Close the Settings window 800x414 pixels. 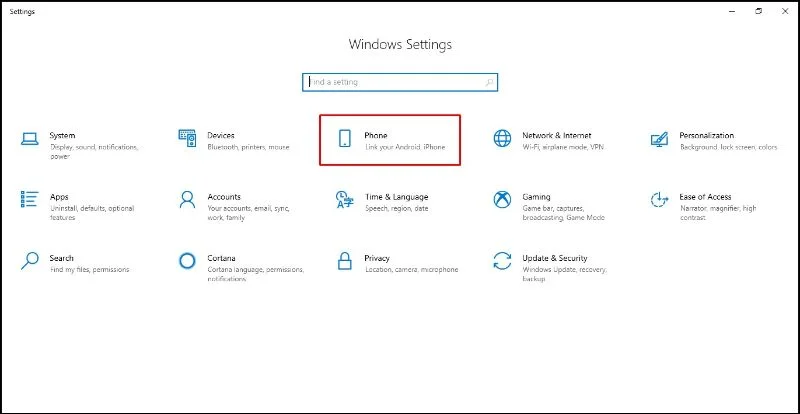(785, 11)
